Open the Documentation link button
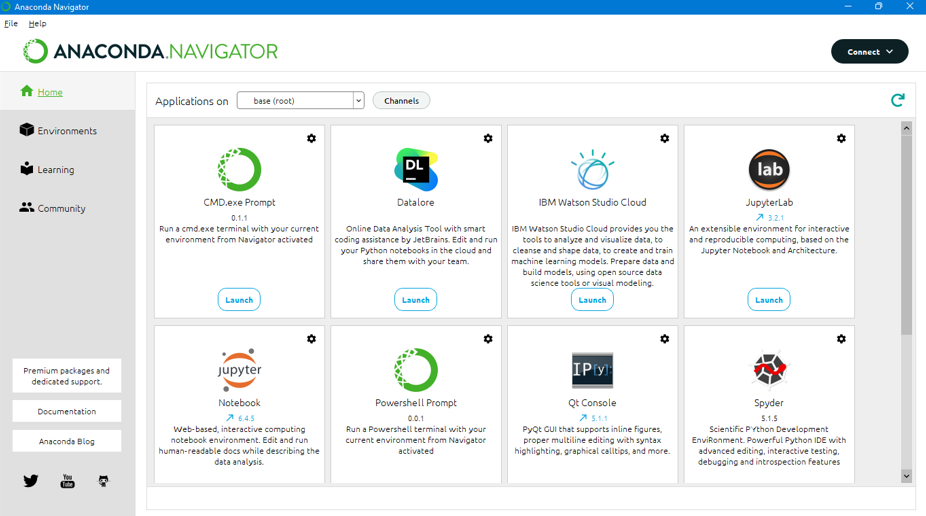The height and width of the screenshot is (516, 926). pyautogui.click(x=67, y=411)
